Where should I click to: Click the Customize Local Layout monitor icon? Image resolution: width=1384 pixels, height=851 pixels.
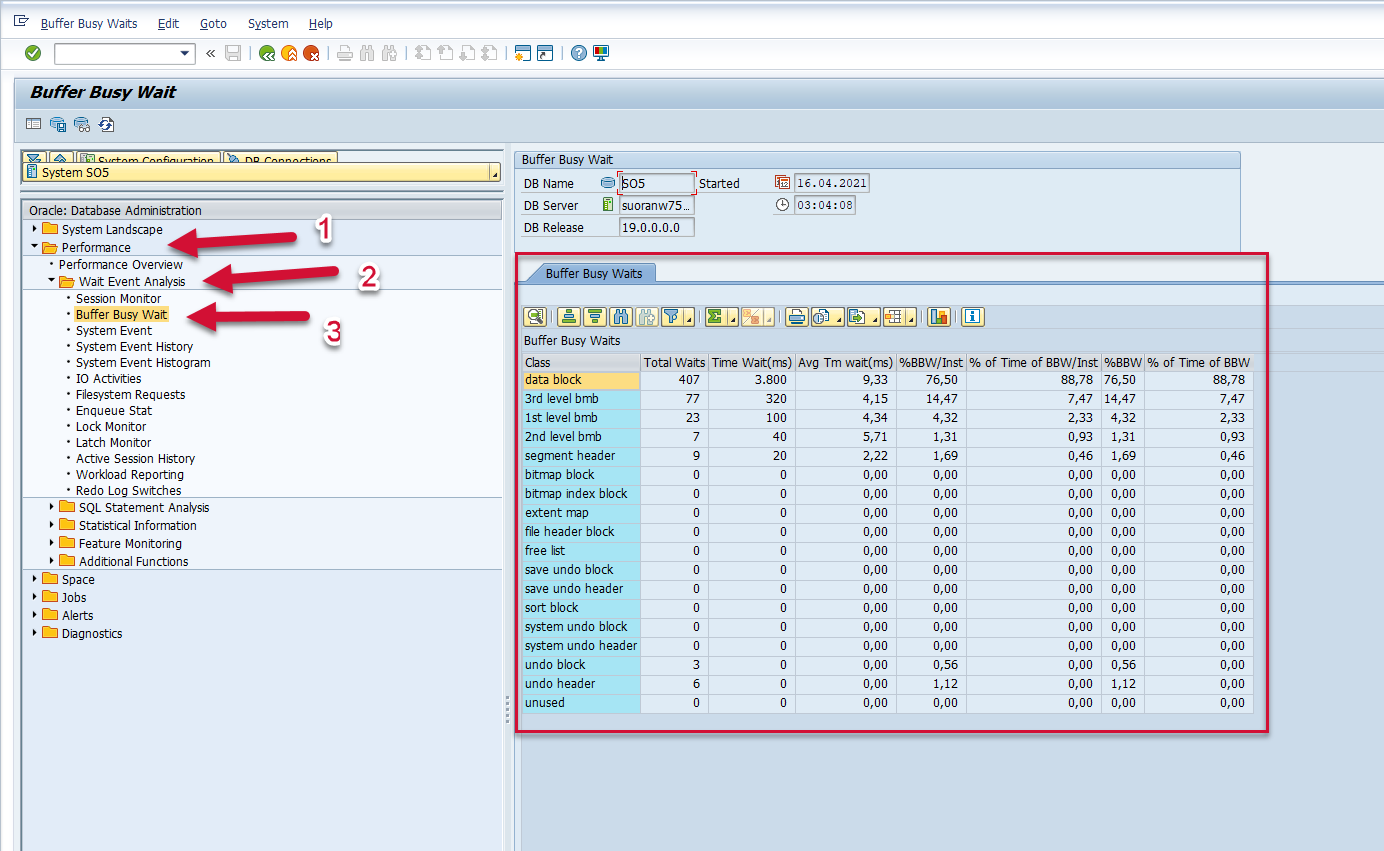[x=601, y=53]
